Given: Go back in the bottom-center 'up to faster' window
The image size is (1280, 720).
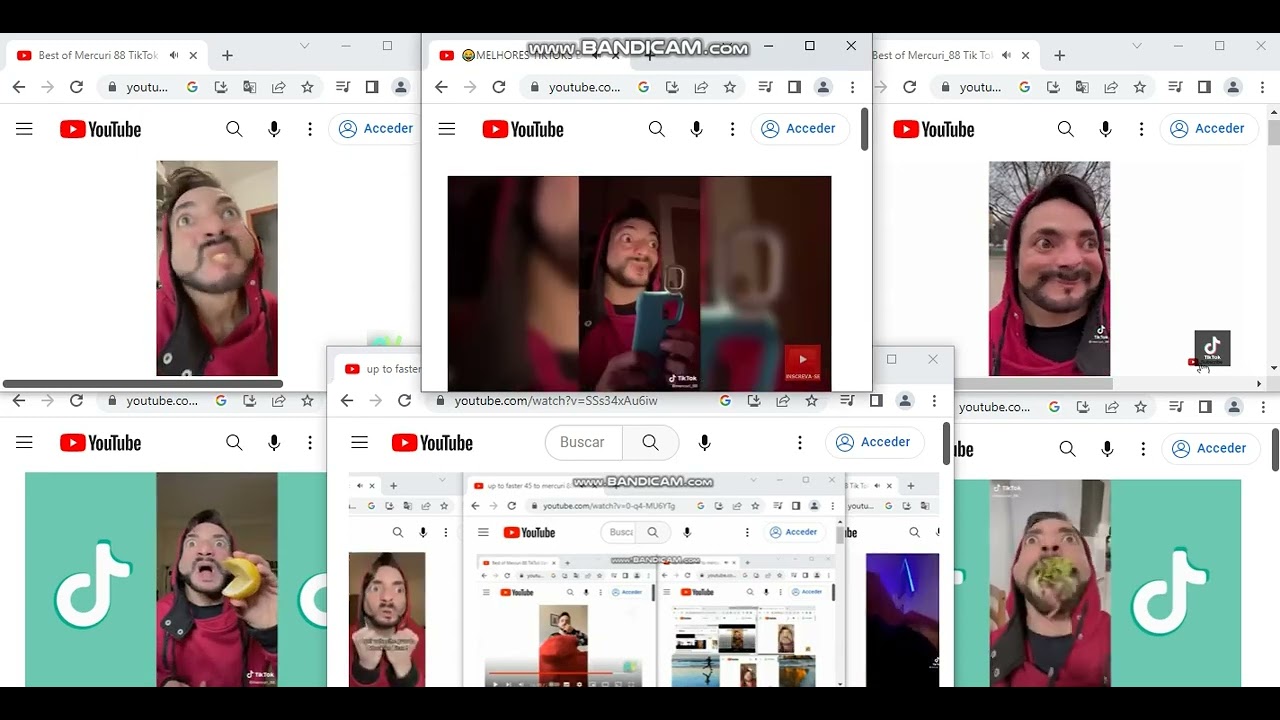Looking at the screenshot, I should tap(347, 401).
